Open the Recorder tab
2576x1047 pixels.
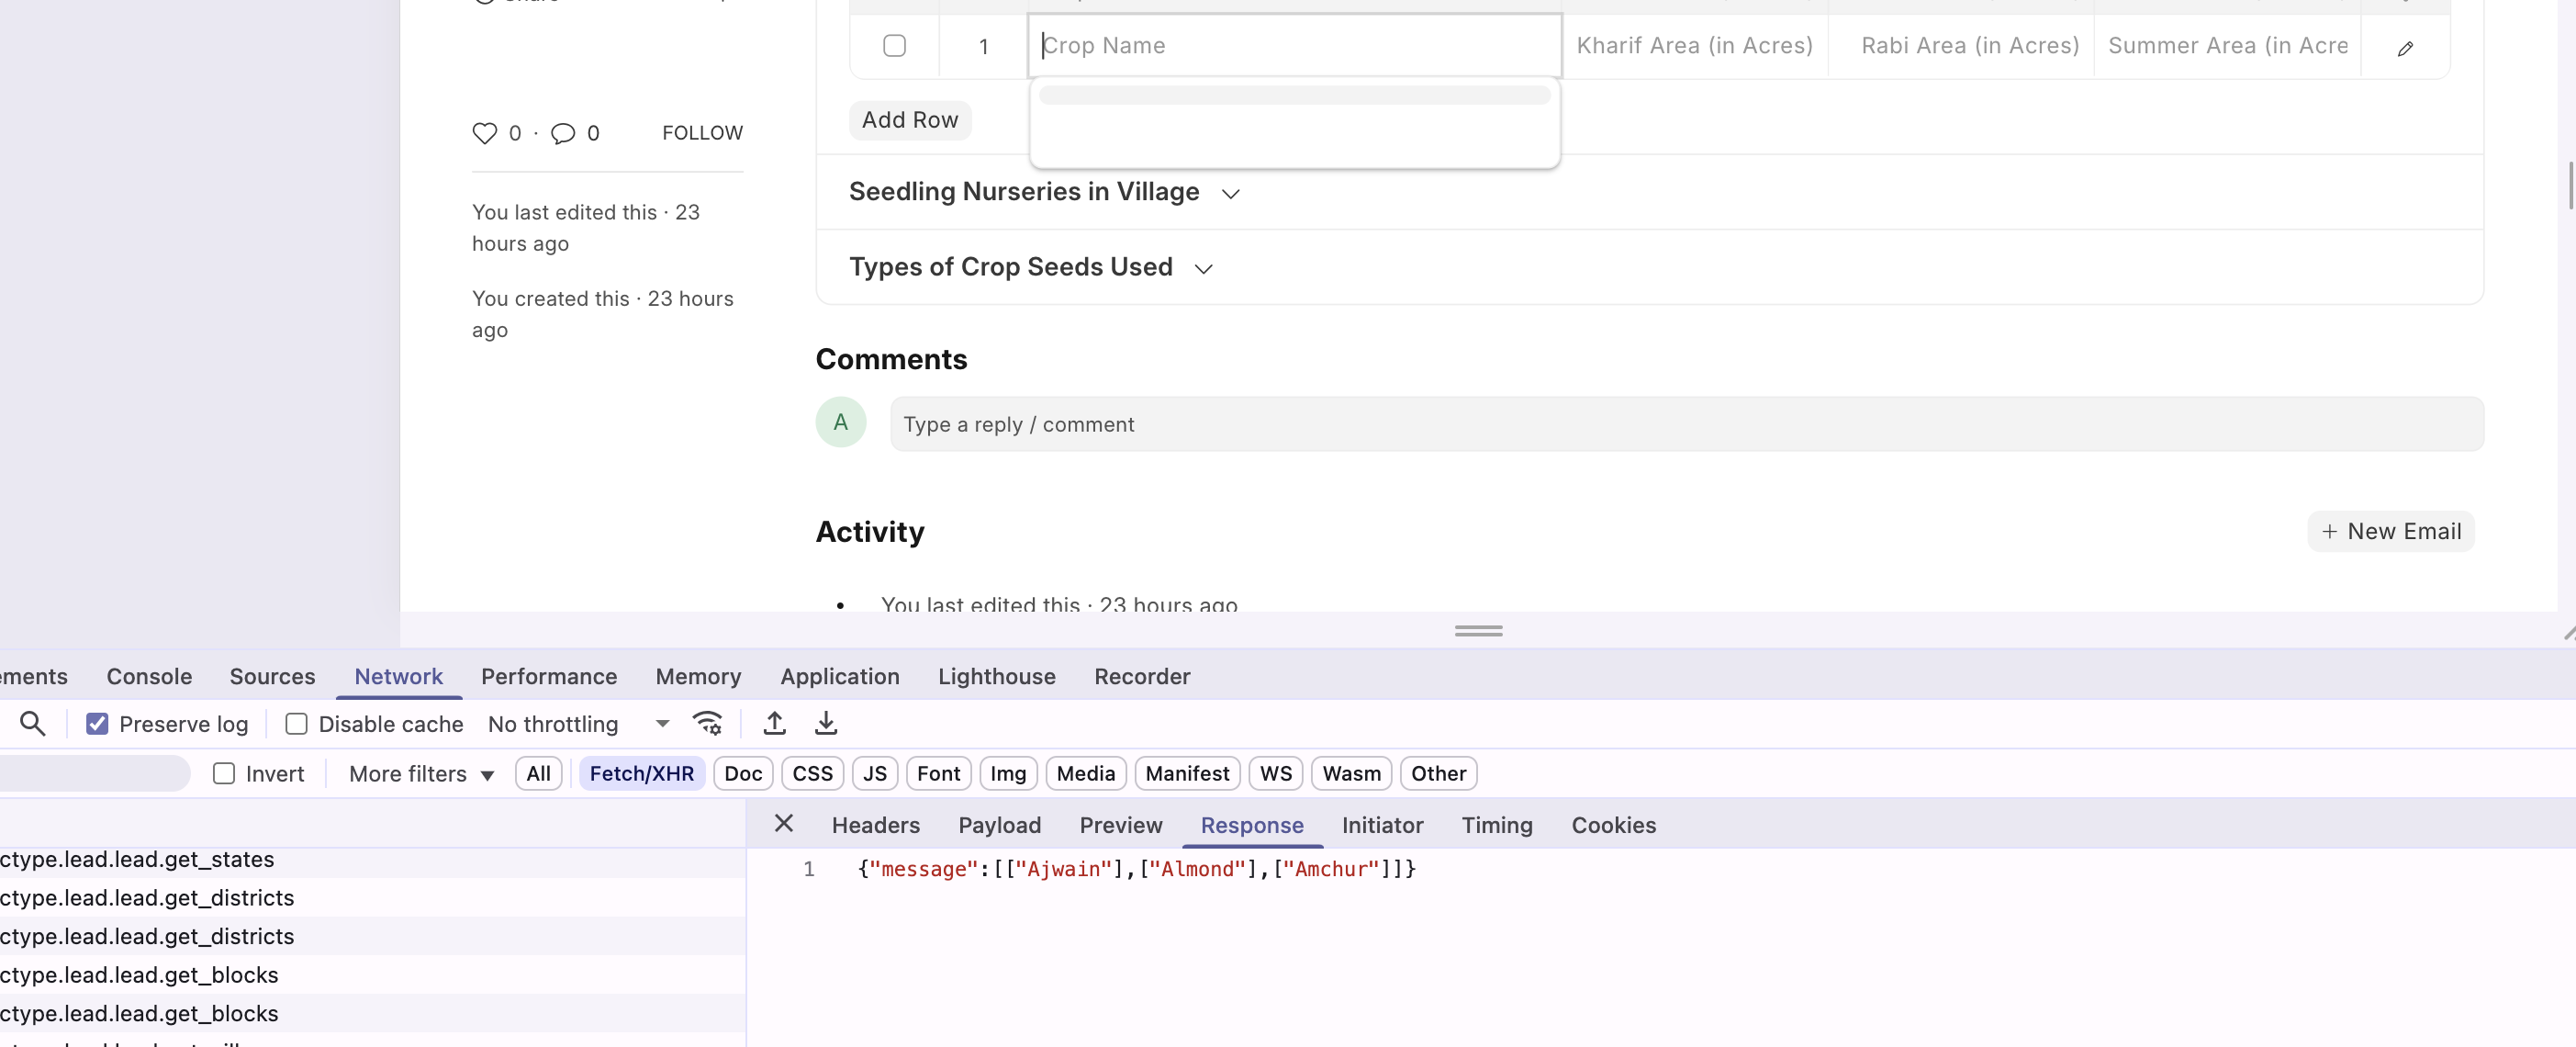pos(1142,676)
